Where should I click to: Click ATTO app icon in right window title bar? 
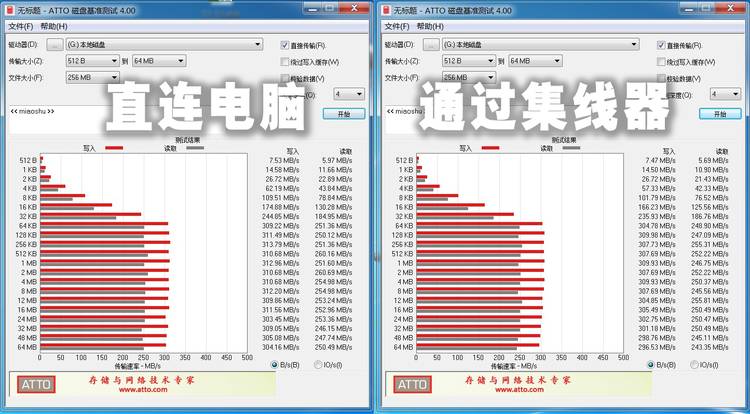coord(386,10)
